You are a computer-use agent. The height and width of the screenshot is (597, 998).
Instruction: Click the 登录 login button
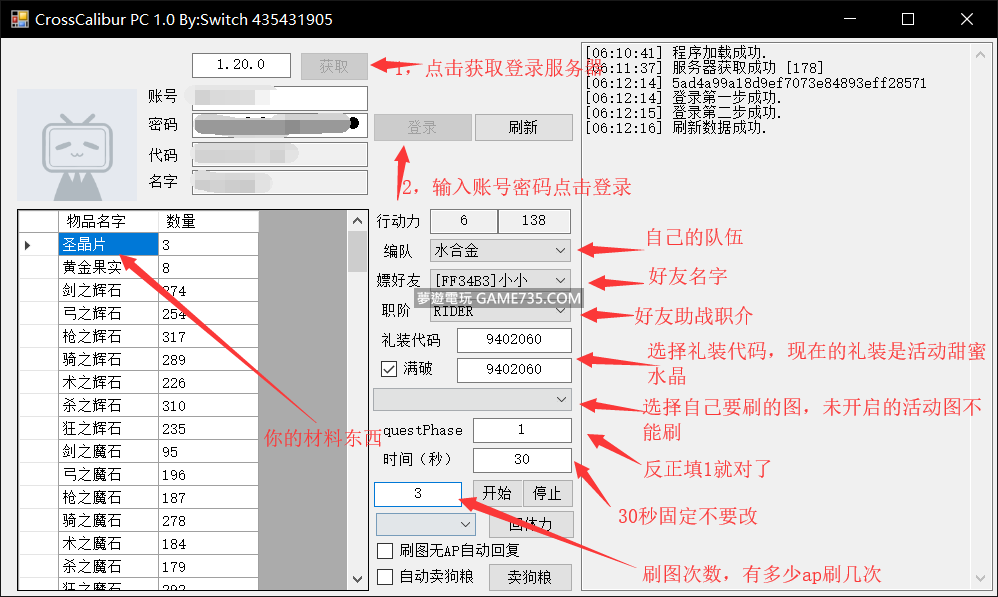pyautogui.click(x=423, y=127)
